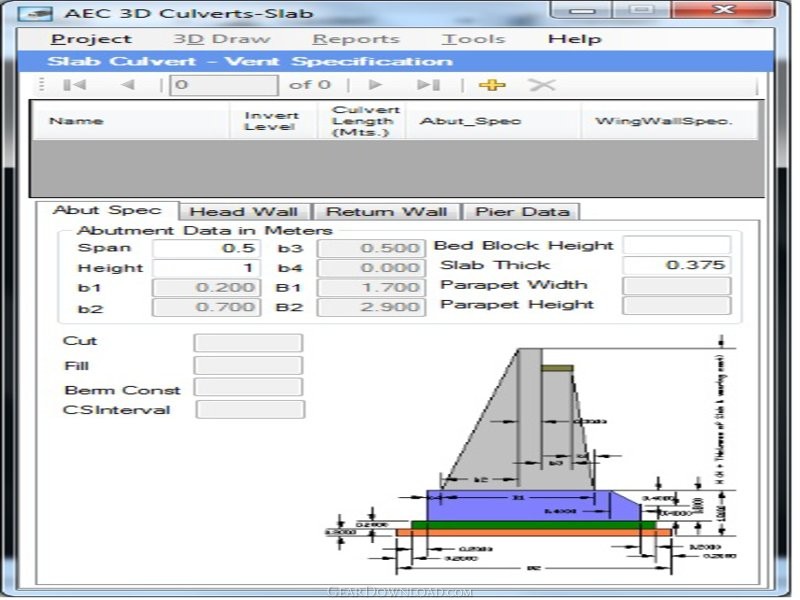Open the Reports menu
This screenshot has width=800, height=600.
click(356, 39)
